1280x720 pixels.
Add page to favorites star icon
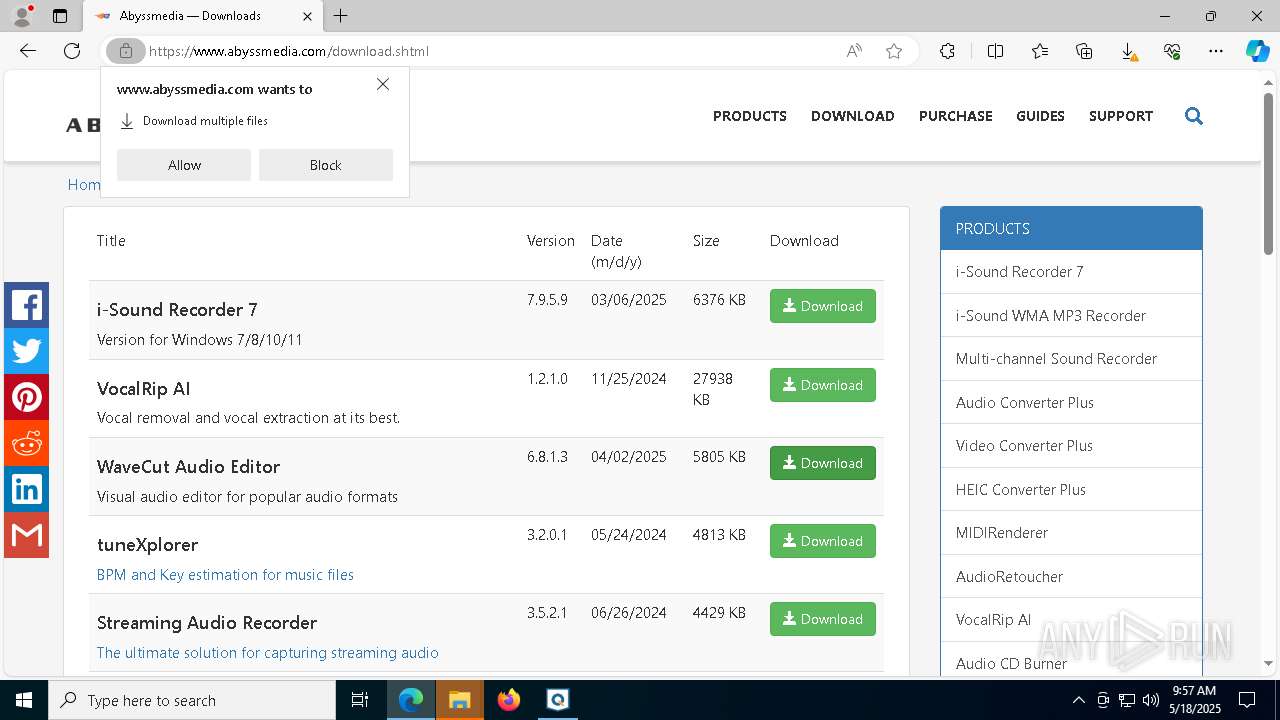(894, 51)
